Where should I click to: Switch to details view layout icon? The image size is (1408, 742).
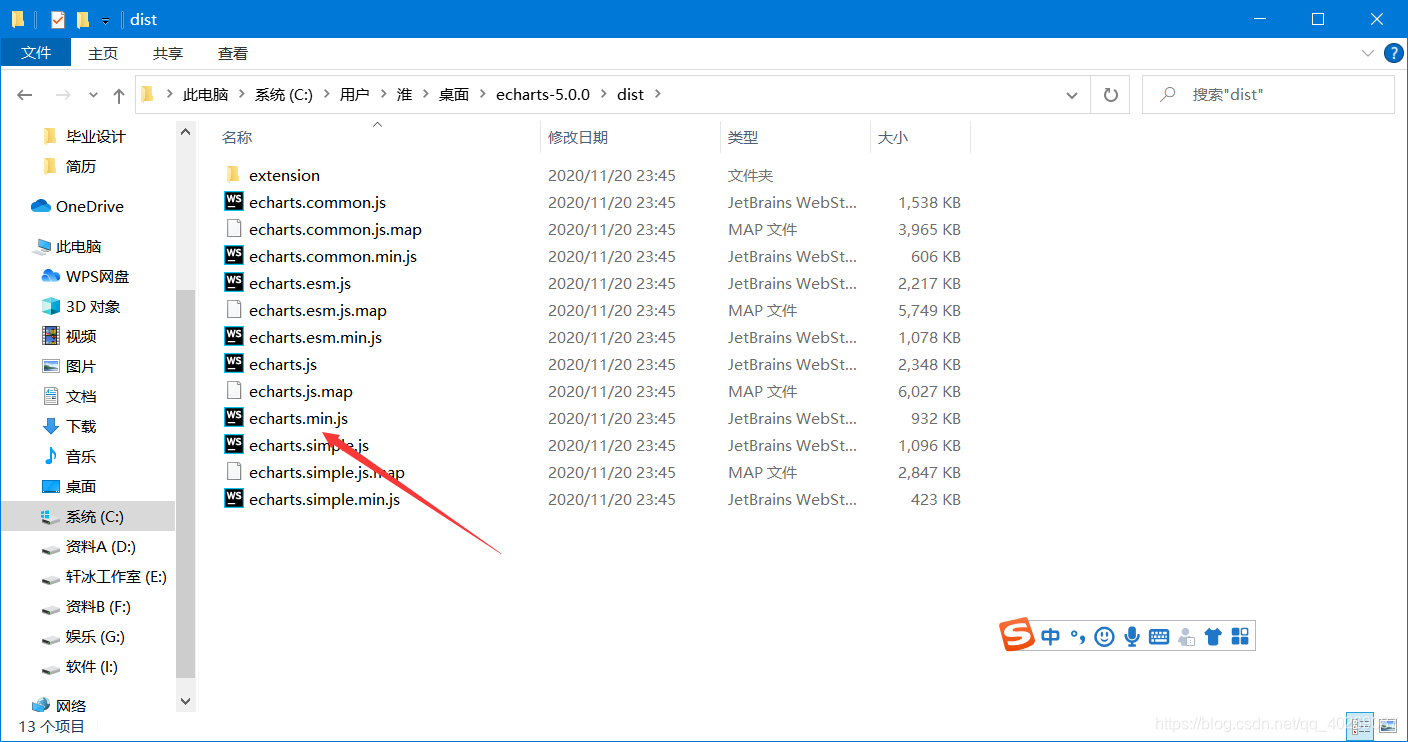1360,726
